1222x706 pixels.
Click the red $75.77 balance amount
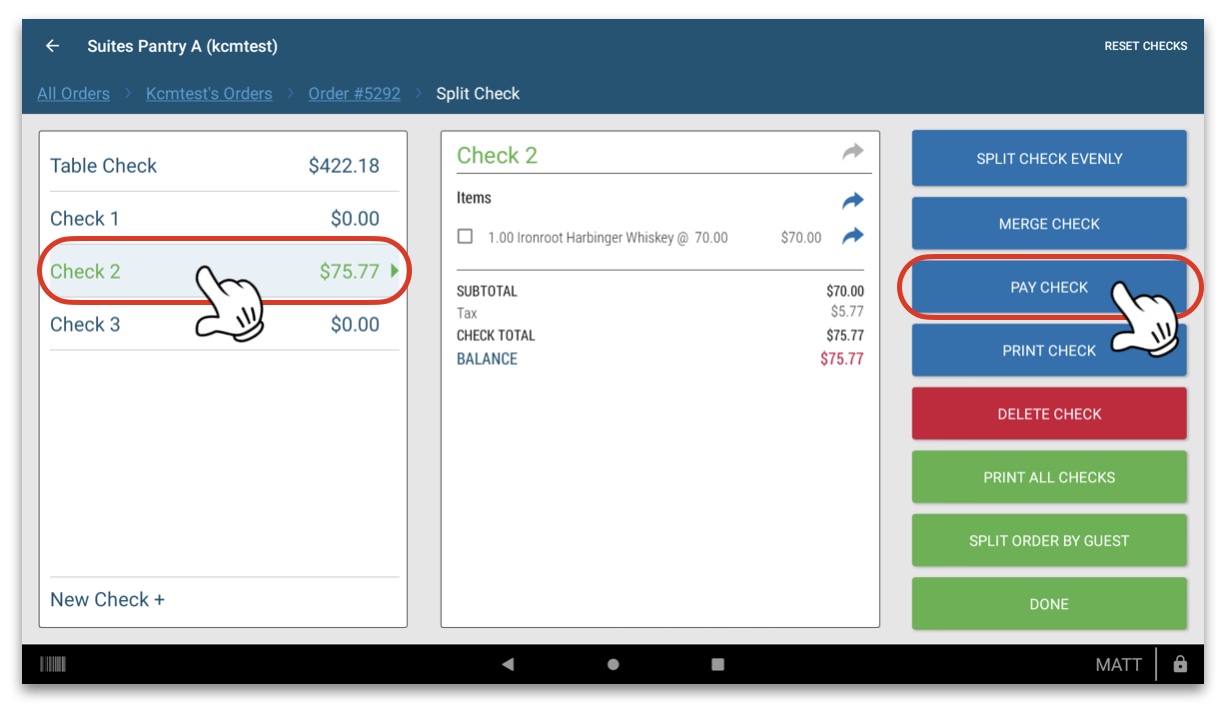(x=842, y=359)
